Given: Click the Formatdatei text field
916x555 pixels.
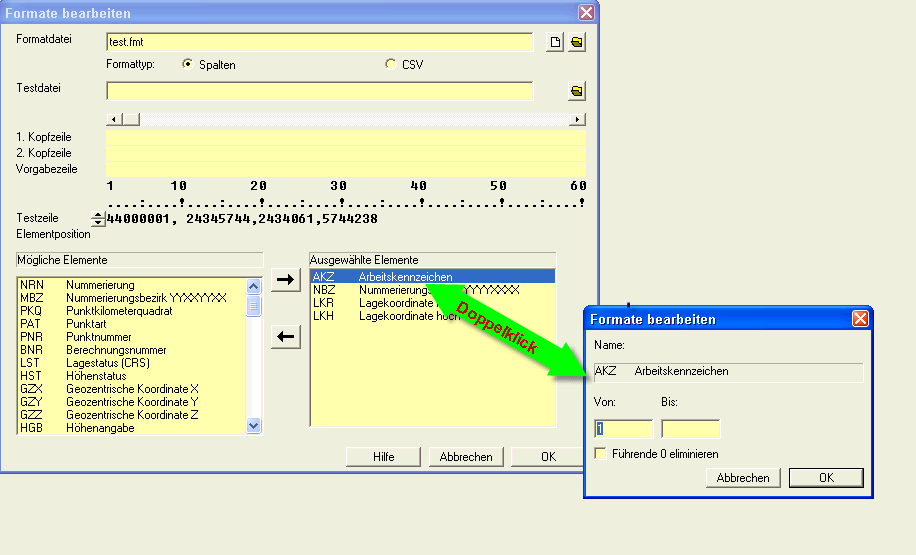Looking at the screenshot, I should click(x=319, y=42).
